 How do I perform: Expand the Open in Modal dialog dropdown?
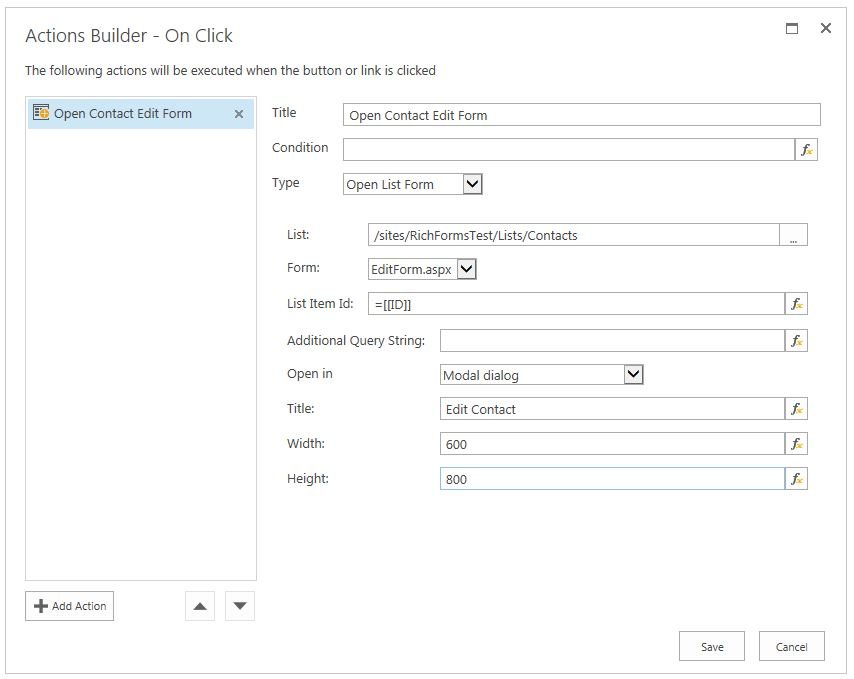pyautogui.click(x=632, y=374)
